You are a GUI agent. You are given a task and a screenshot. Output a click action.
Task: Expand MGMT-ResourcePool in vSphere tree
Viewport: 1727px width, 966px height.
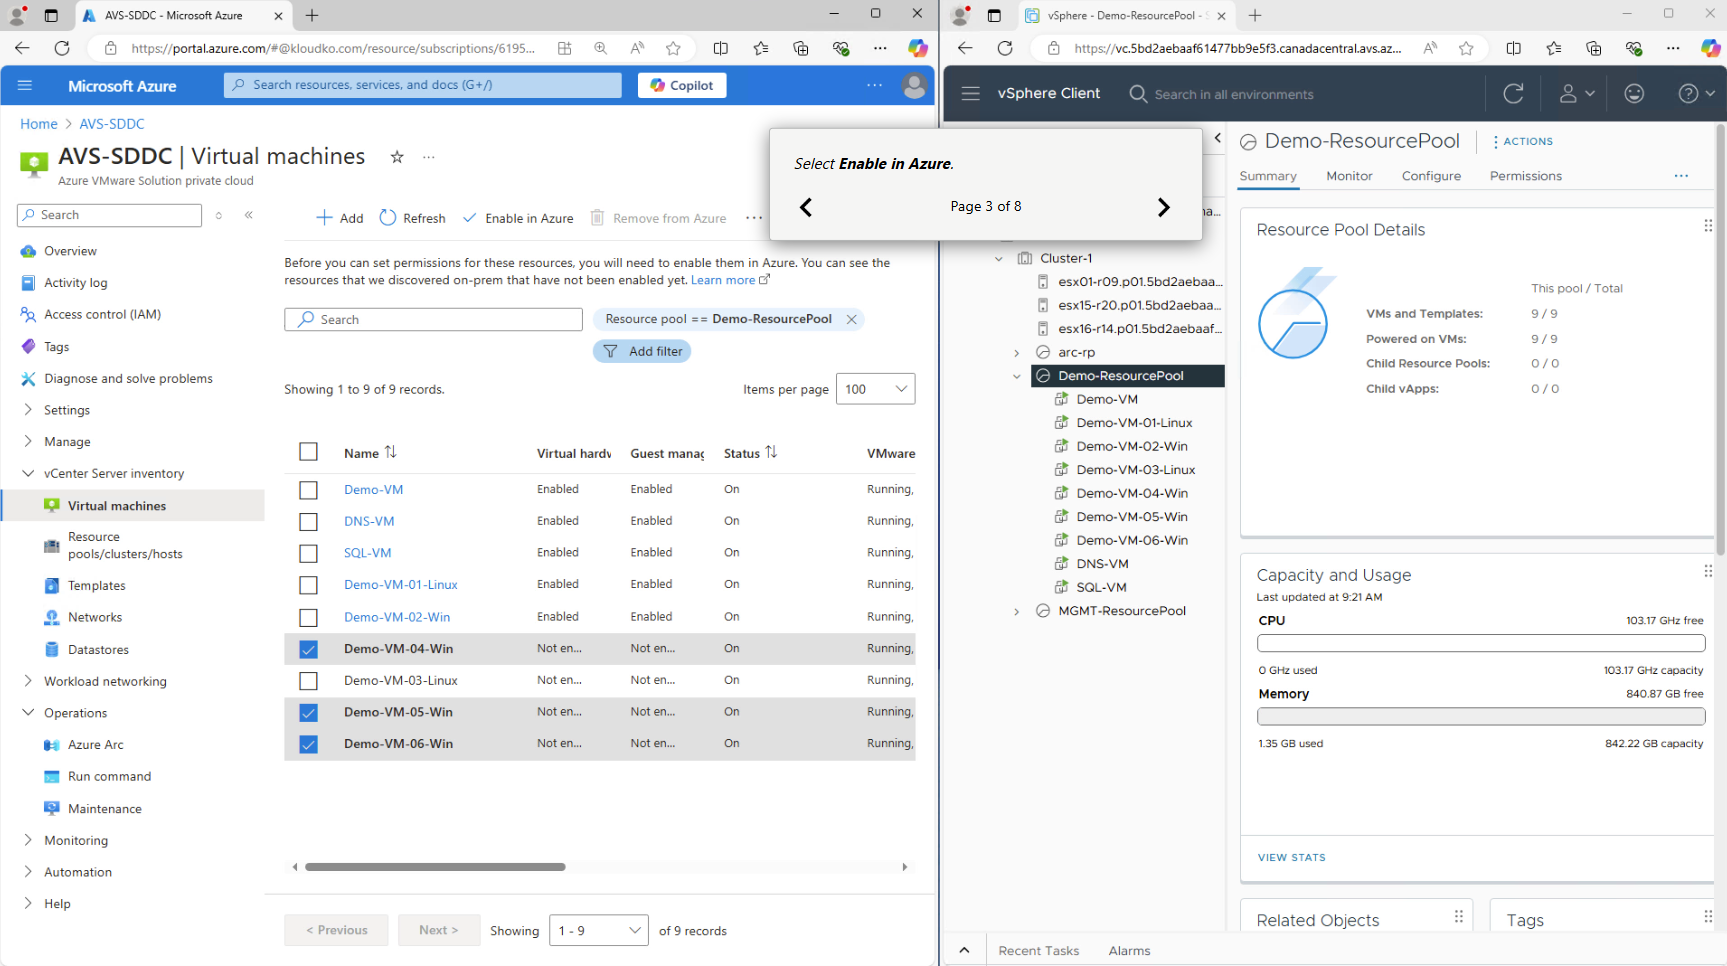pos(1017,611)
